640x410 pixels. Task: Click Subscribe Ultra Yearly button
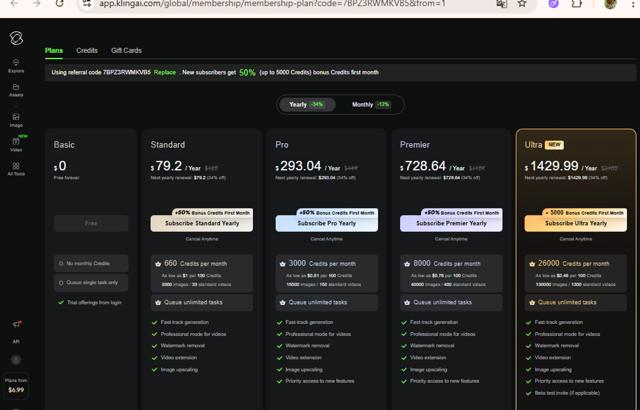click(x=576, y=224)
